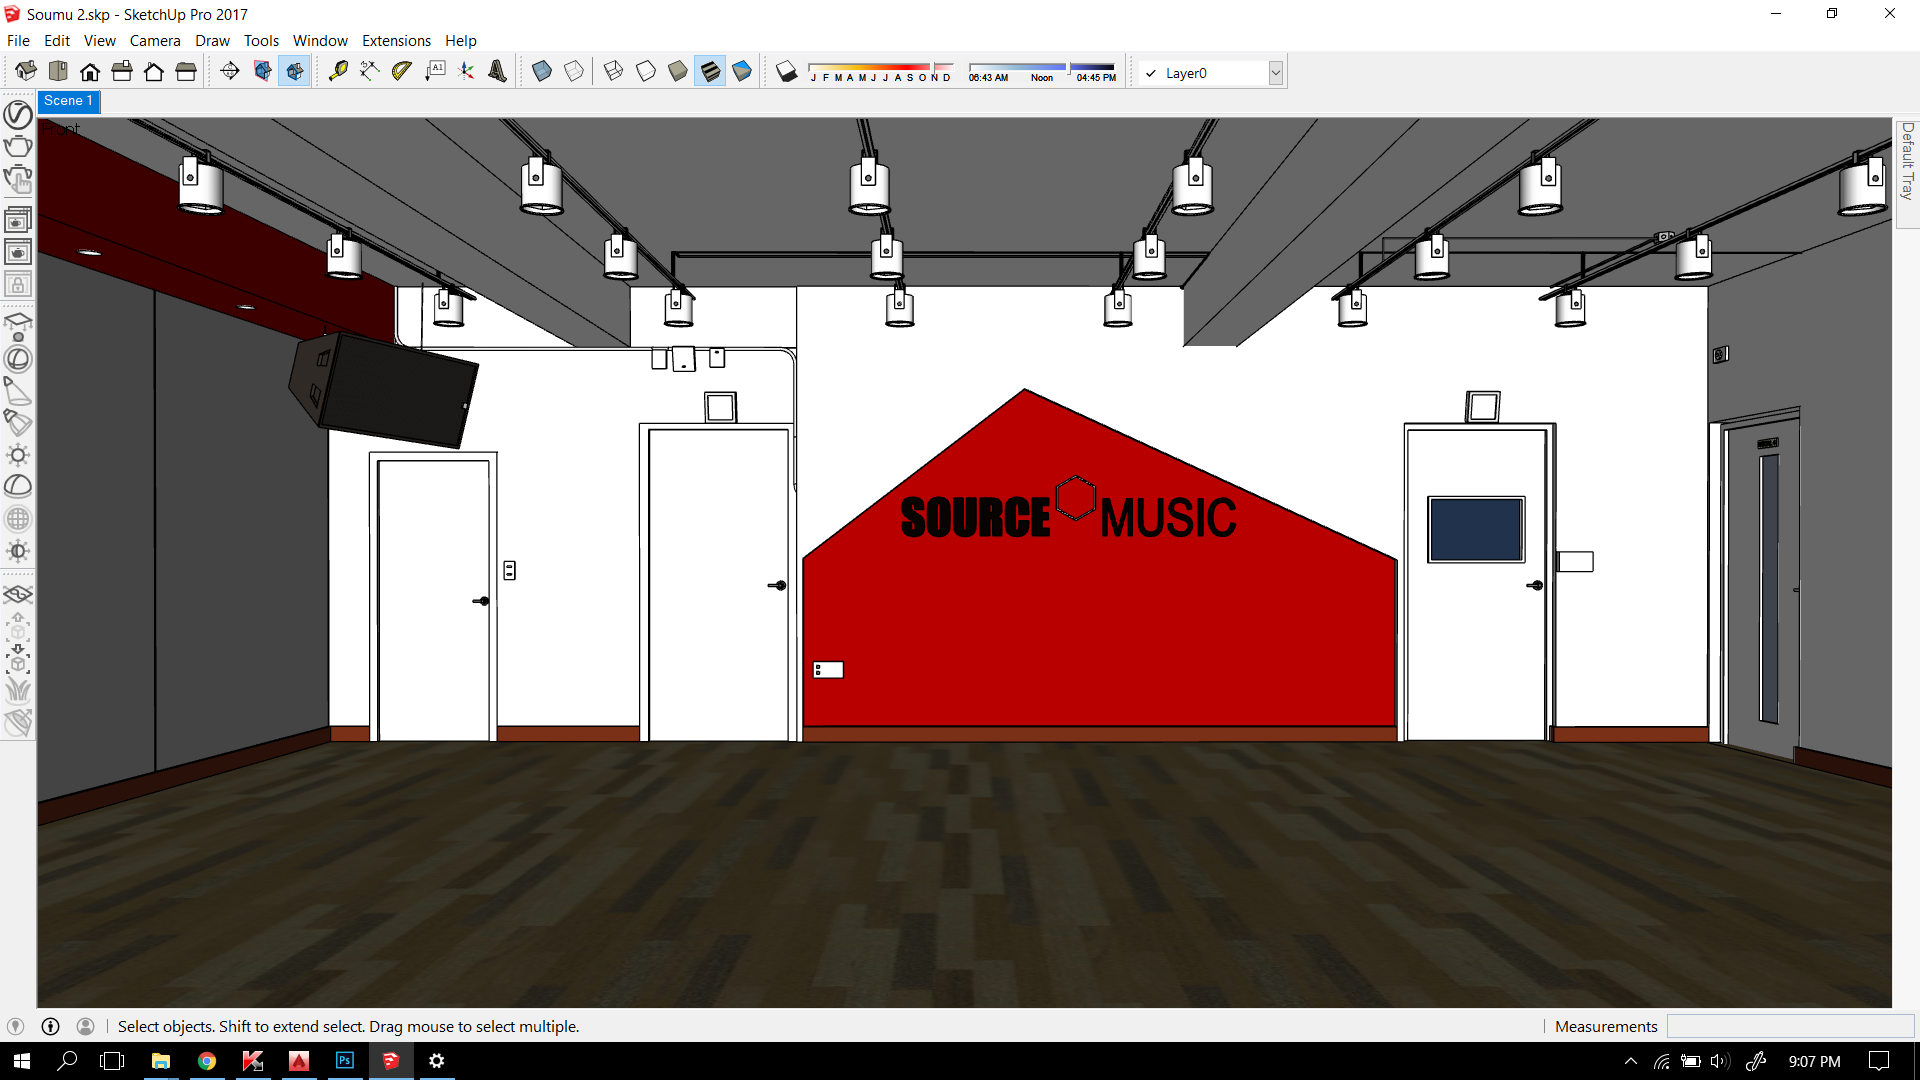The height and width of the screenshot is (1080, 1920).
Task: Click the status bar help question mark
Action: (x=49, y=1026)
